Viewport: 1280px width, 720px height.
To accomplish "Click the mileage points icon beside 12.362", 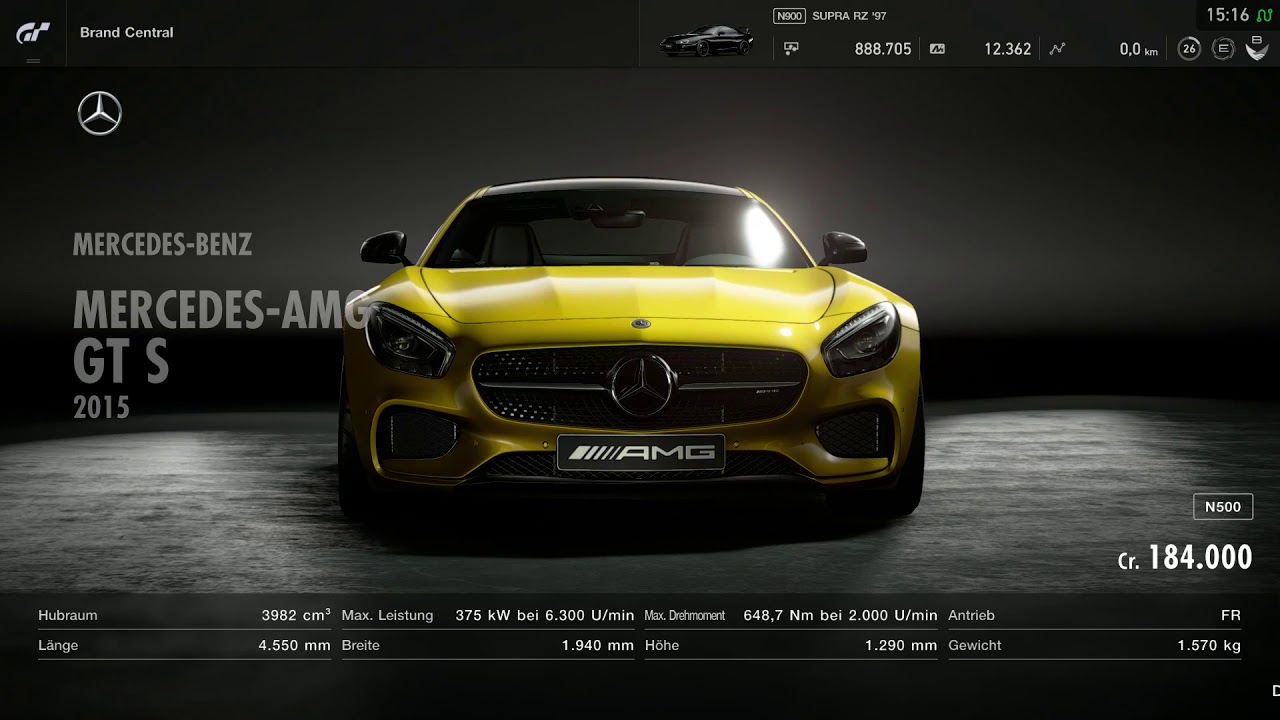I will pos(937,48).
